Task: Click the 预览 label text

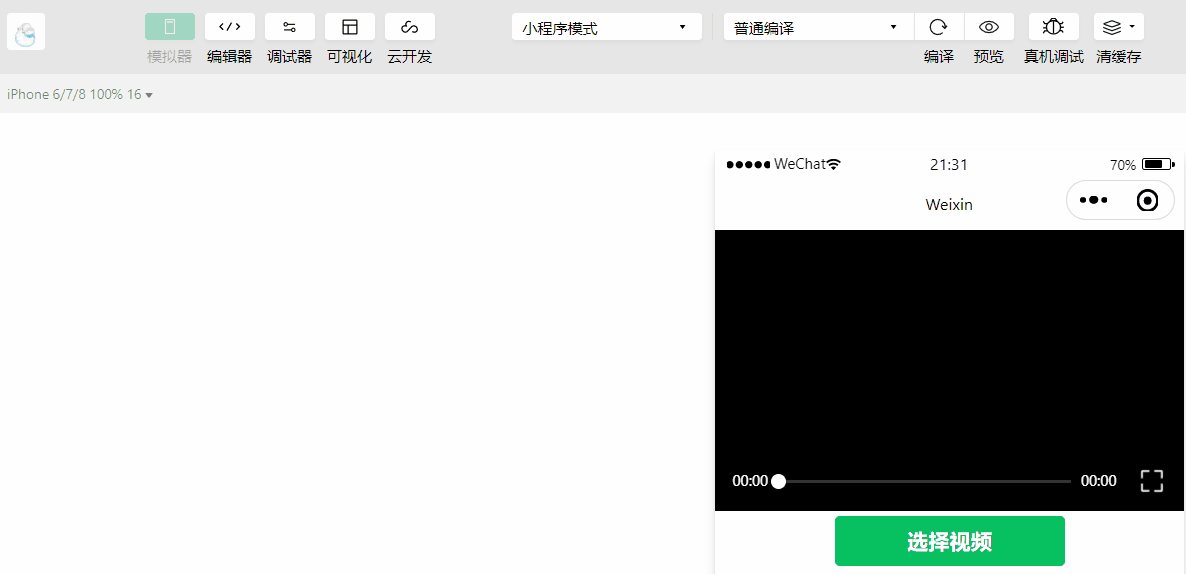Action: point(989,57)
